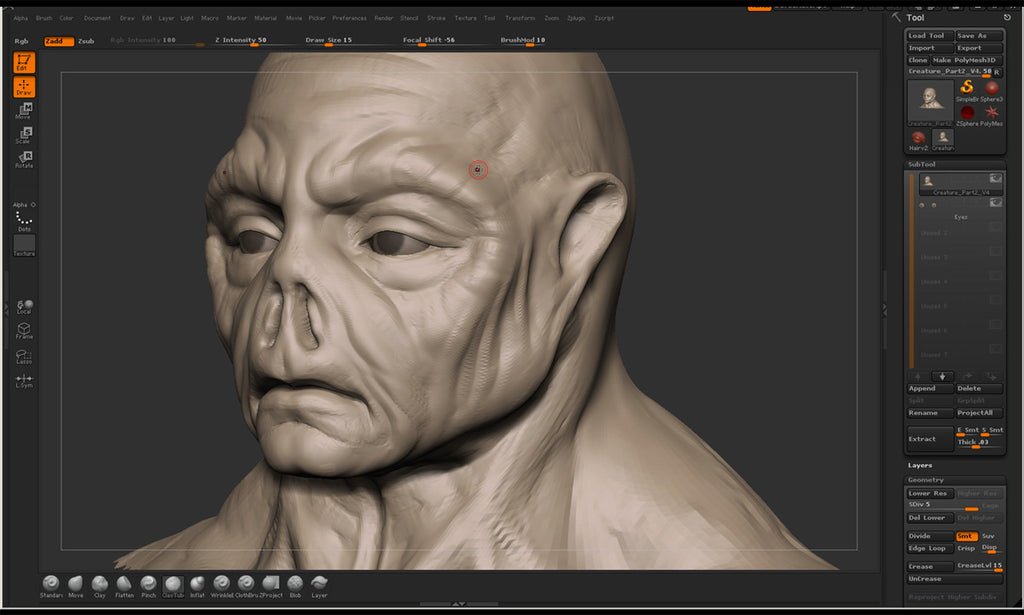Toggle Zadd sculpting mode
Screen dimensions: 1024x615
58,41
